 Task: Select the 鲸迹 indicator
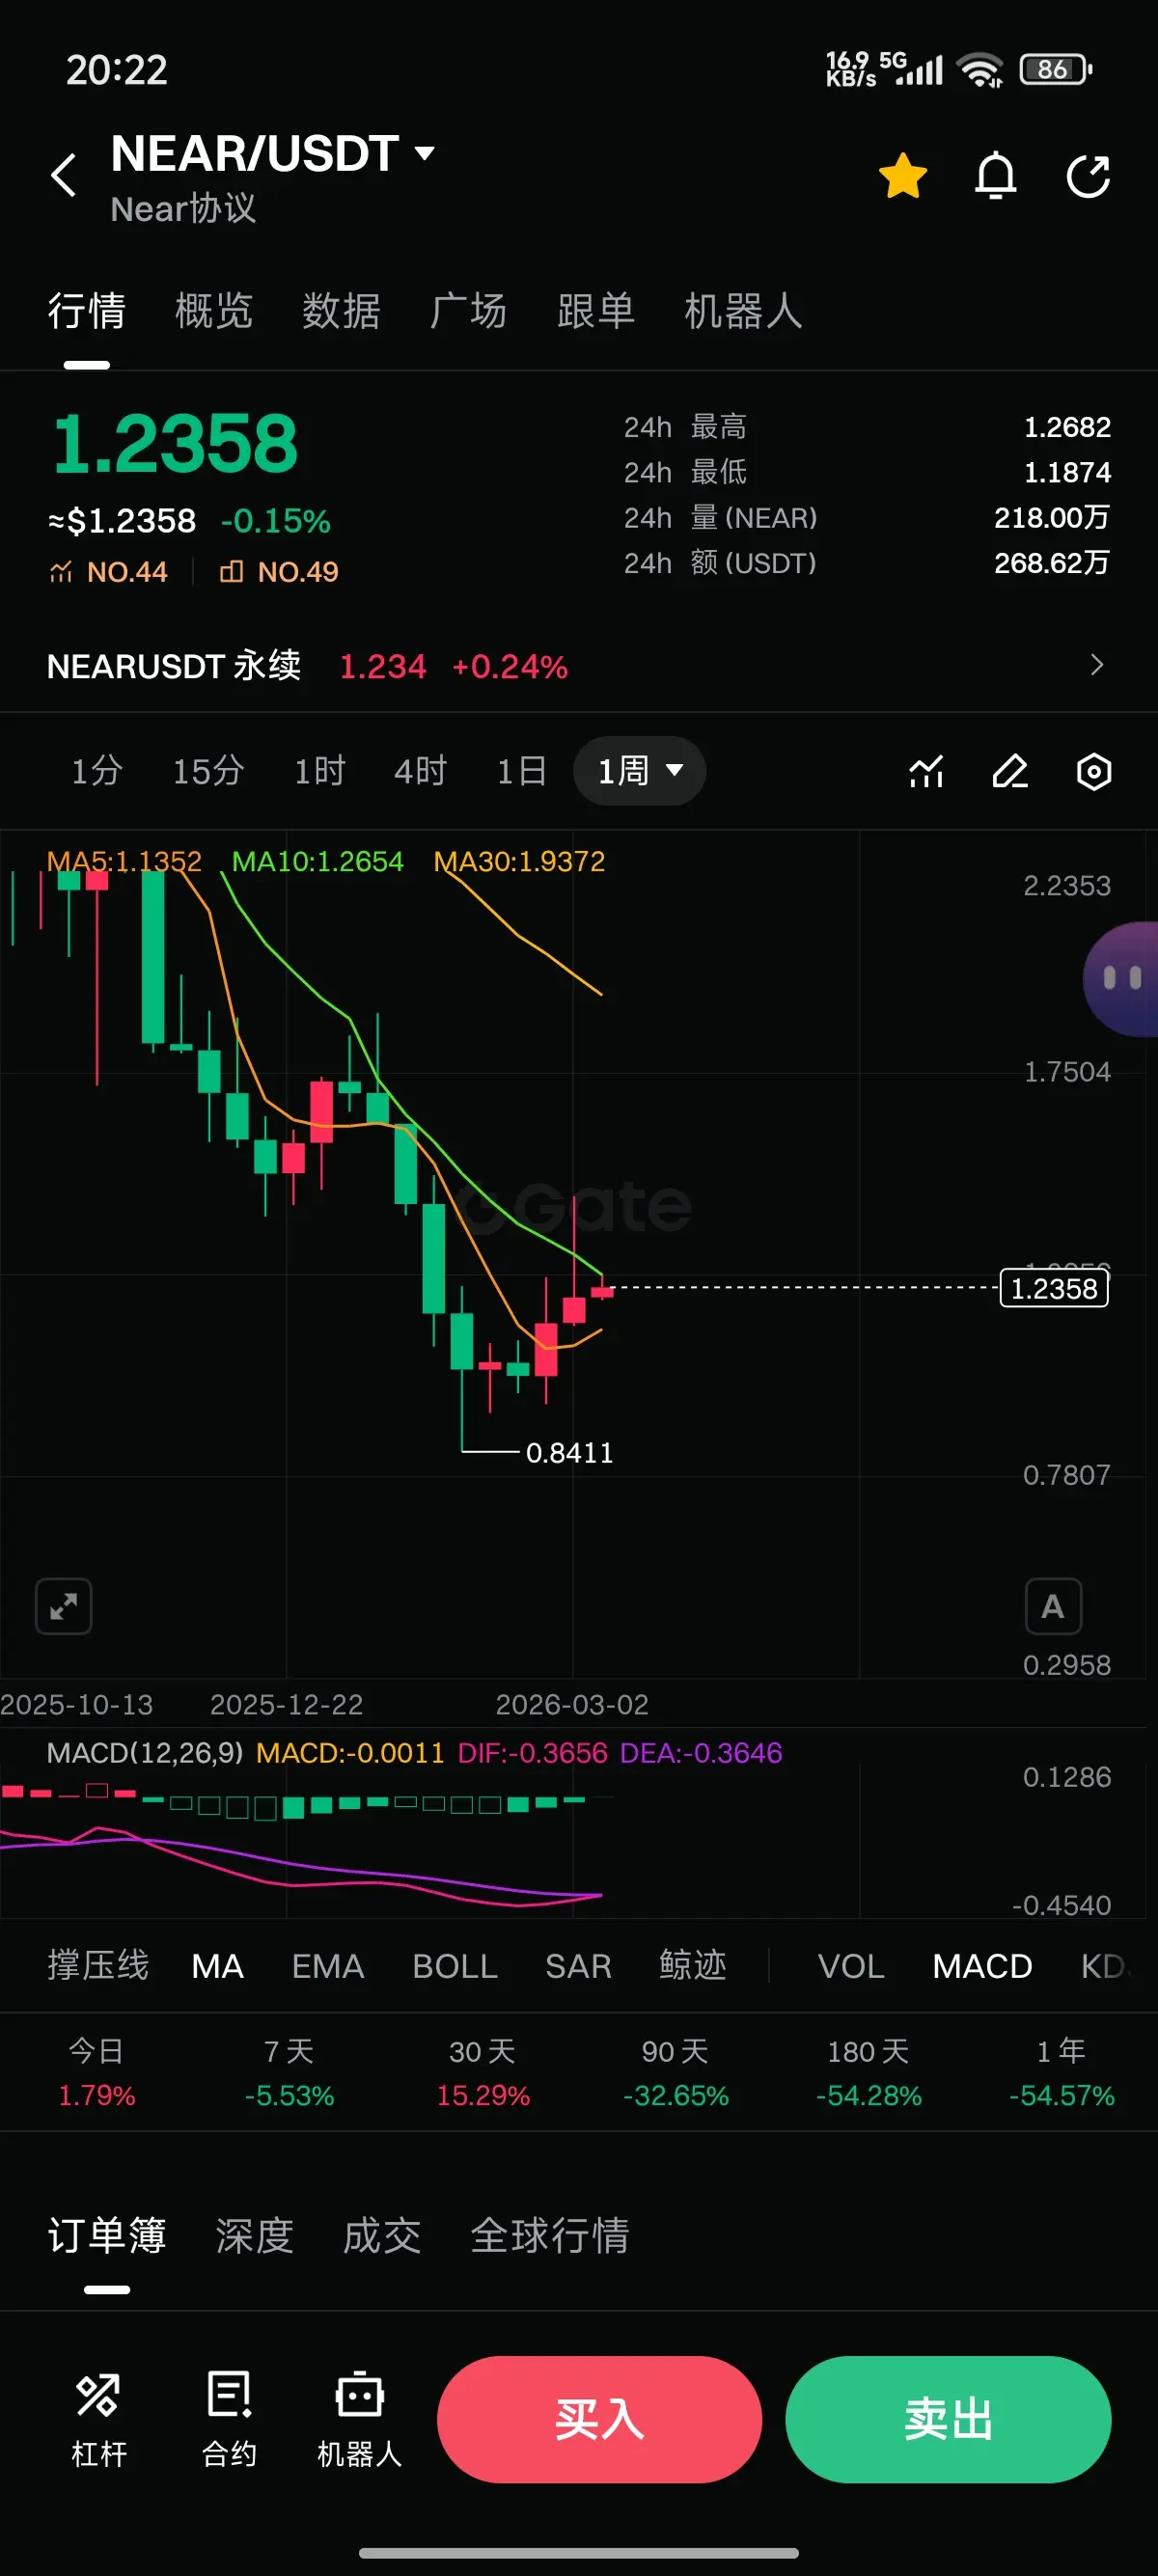point(692,1966)
